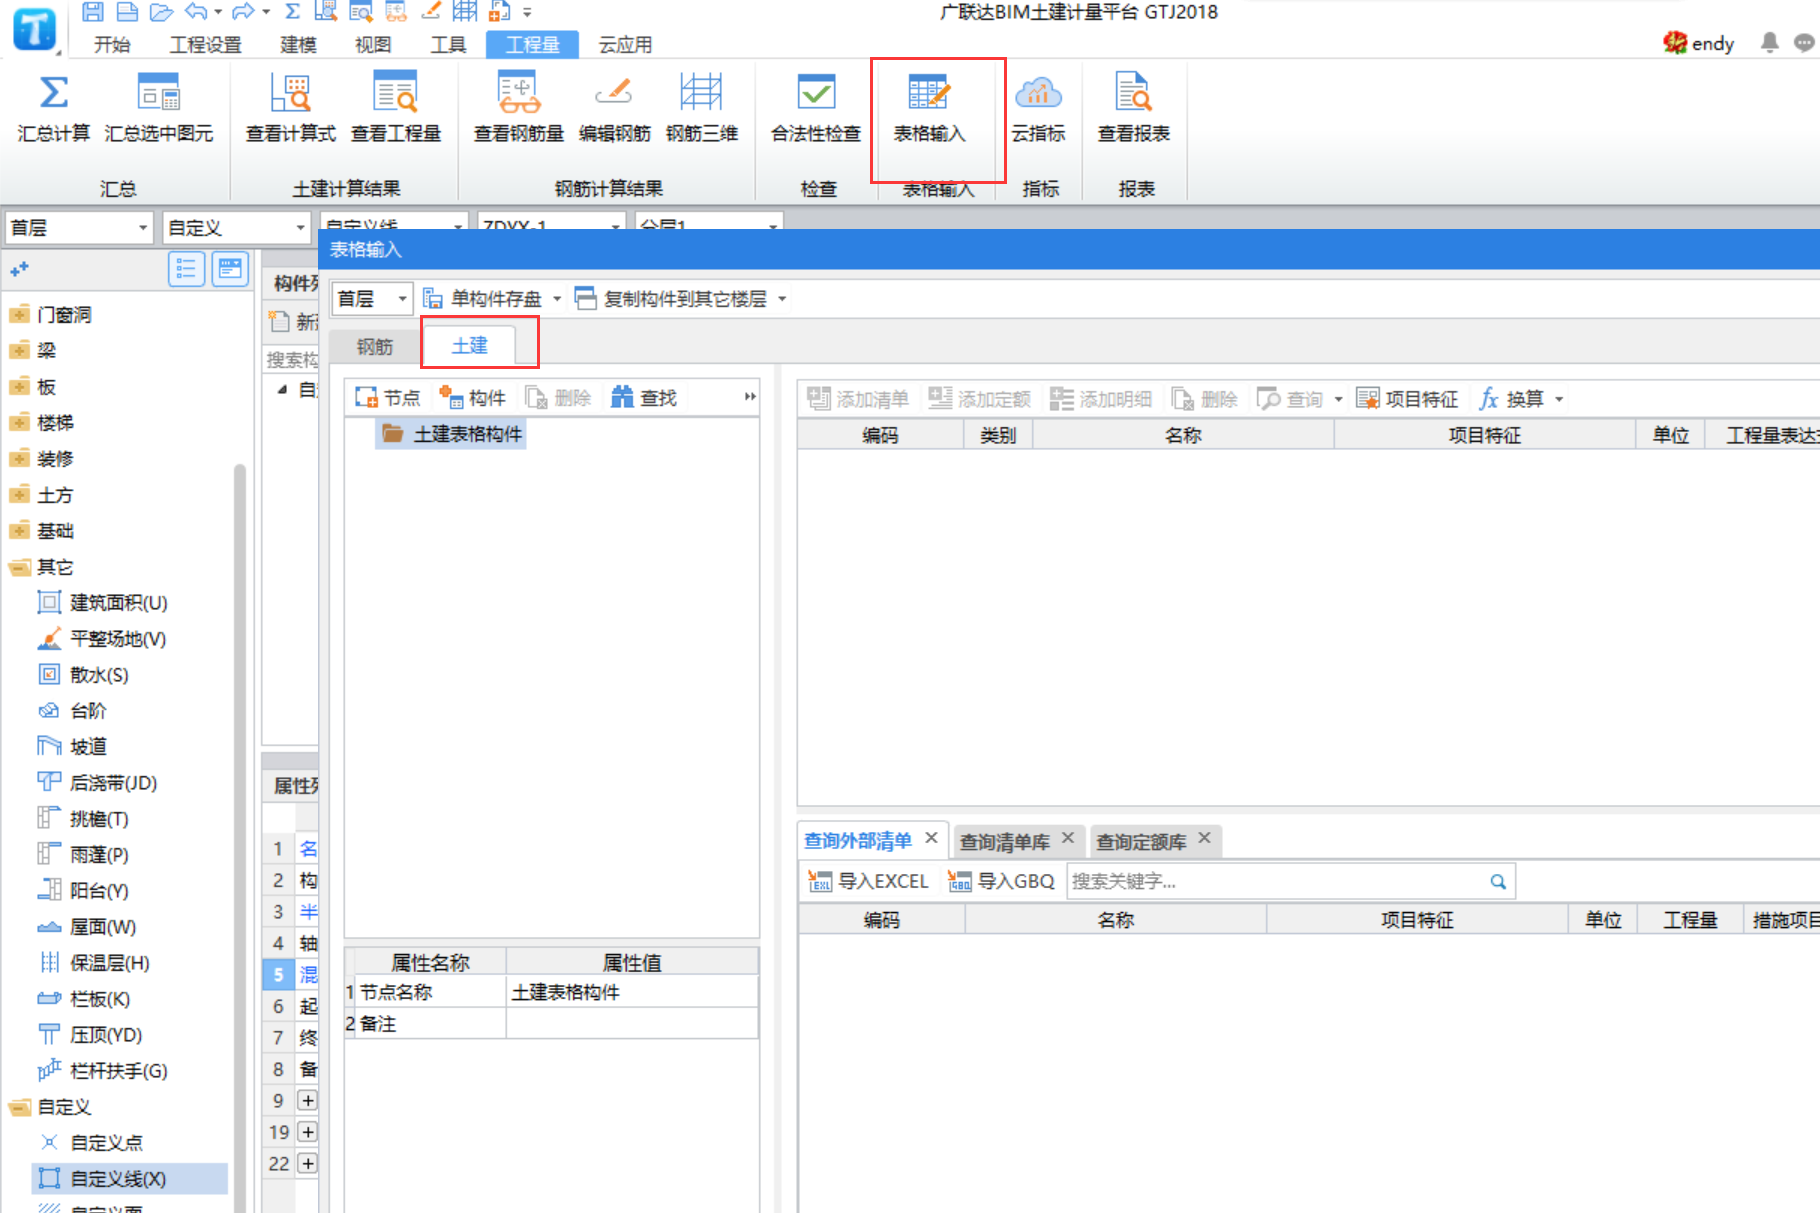The image size is (1820, 1213).
Task: Open the 云应用 ribbon tab
Action: pyautogui.click(x=625, y=44)
